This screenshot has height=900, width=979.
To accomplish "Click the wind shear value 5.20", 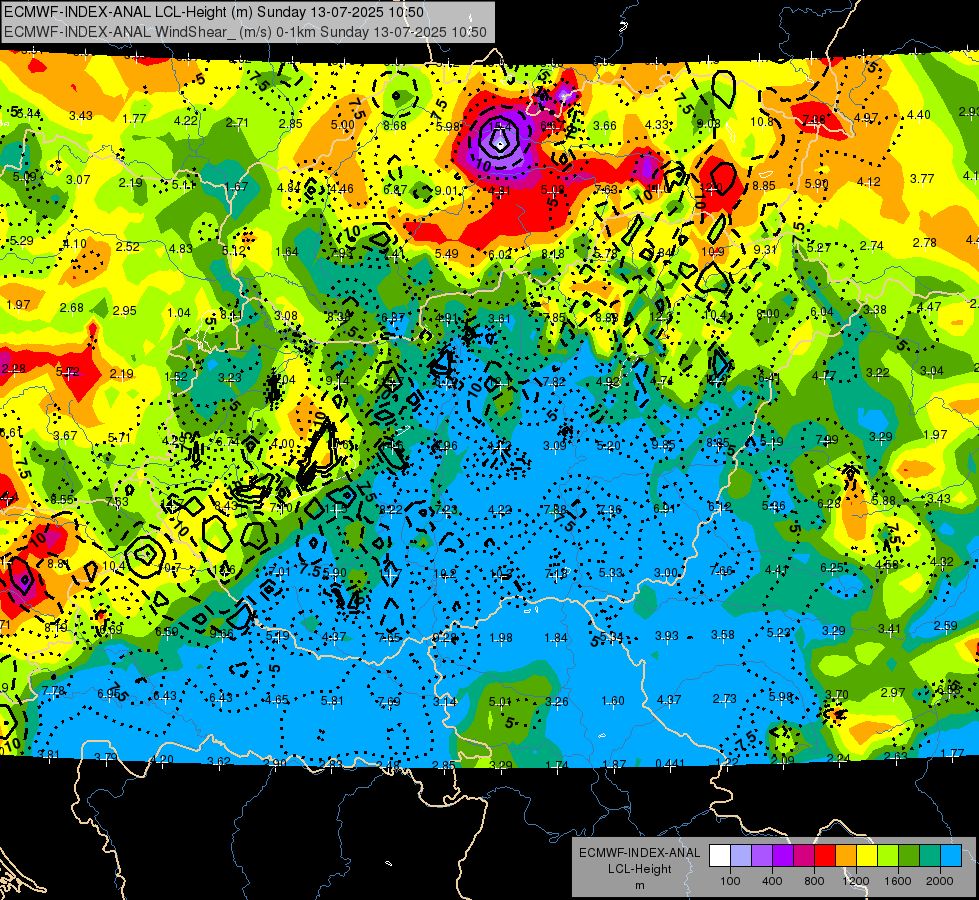I will click(x=609, y=445).
